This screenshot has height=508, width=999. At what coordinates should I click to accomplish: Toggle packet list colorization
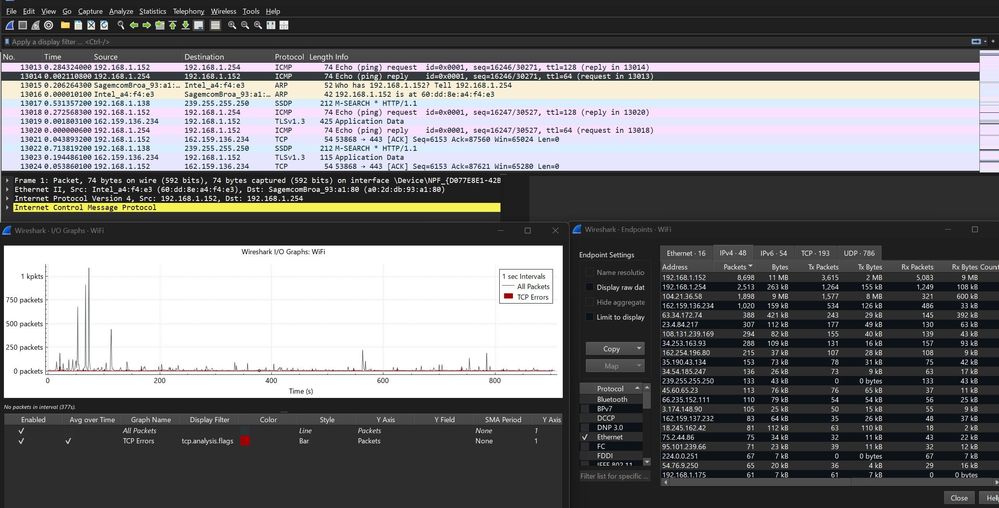[215, 25]
